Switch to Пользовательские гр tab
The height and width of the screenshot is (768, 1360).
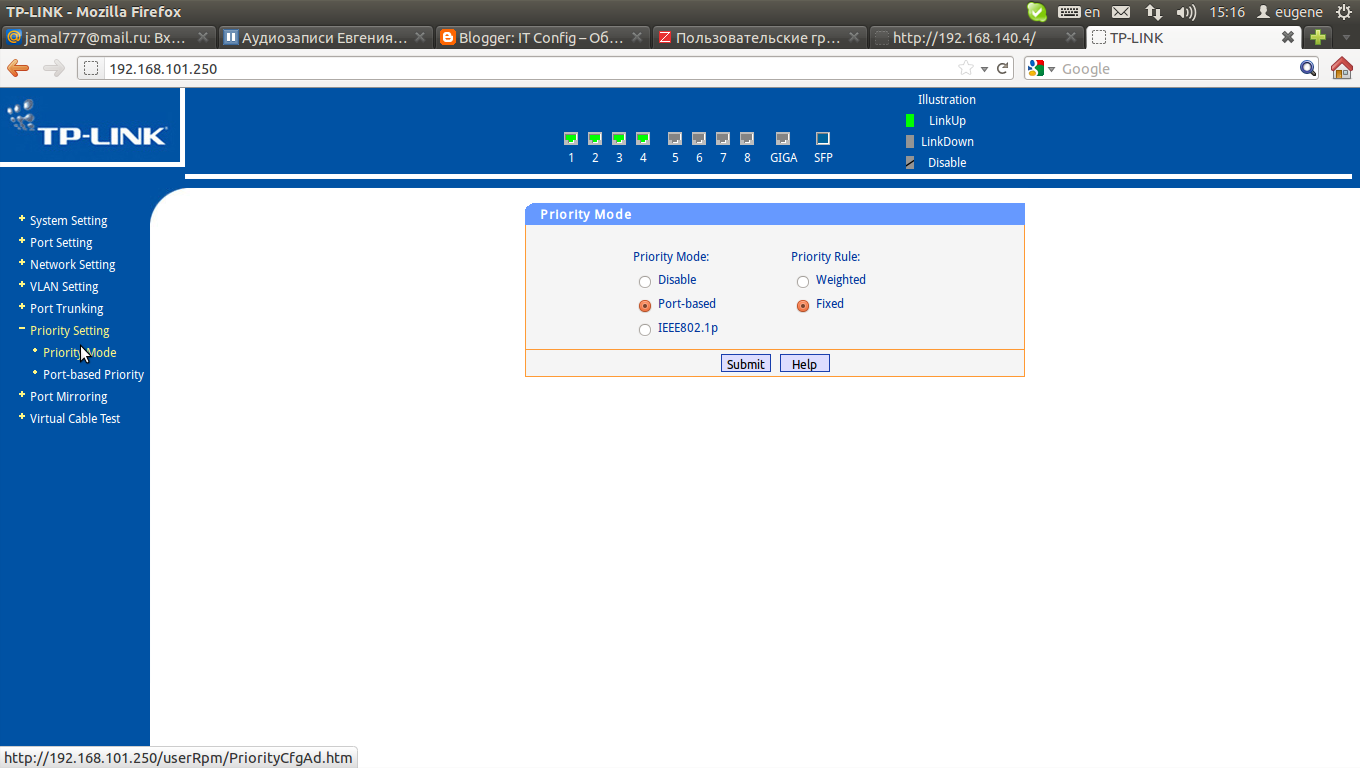(759, 38)
